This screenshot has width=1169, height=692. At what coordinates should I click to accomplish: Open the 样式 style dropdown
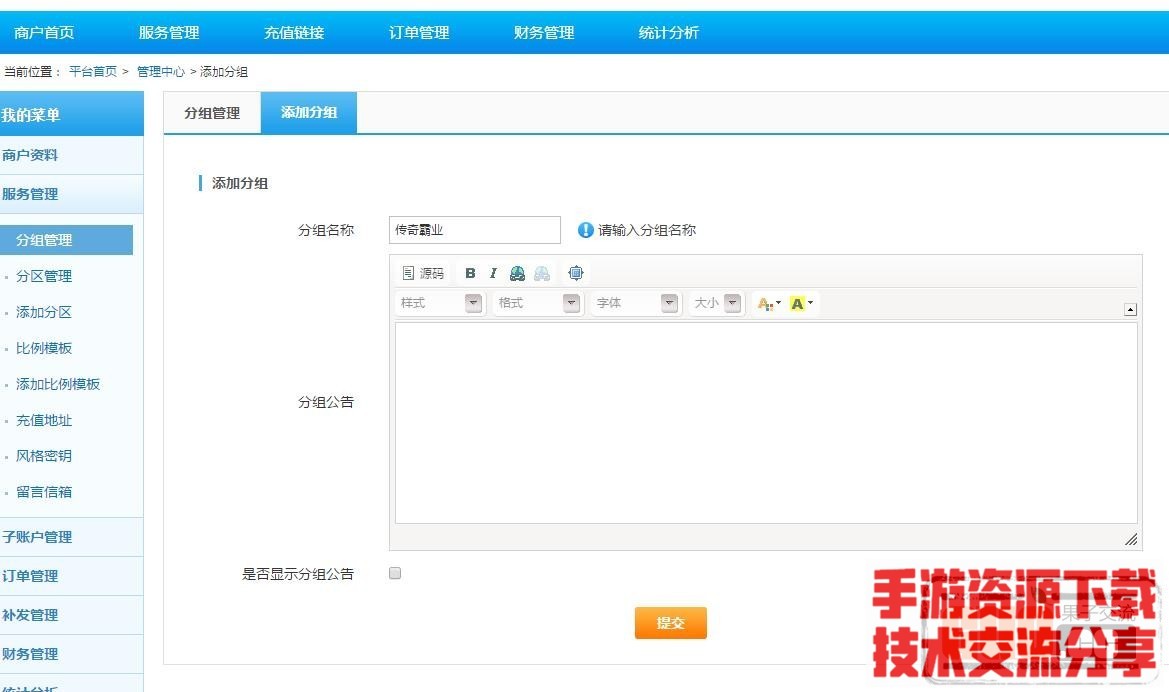point(440,303)
